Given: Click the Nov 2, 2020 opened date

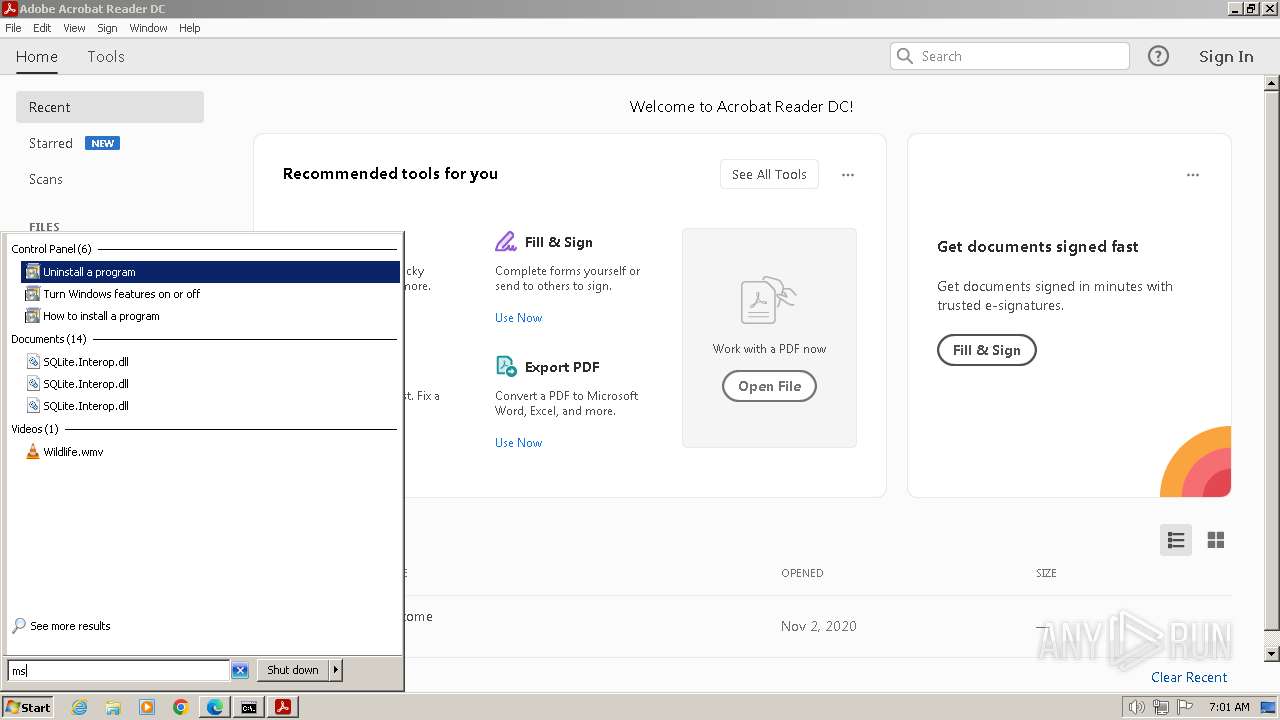Looking at the screenshot, I should point(818,626).
